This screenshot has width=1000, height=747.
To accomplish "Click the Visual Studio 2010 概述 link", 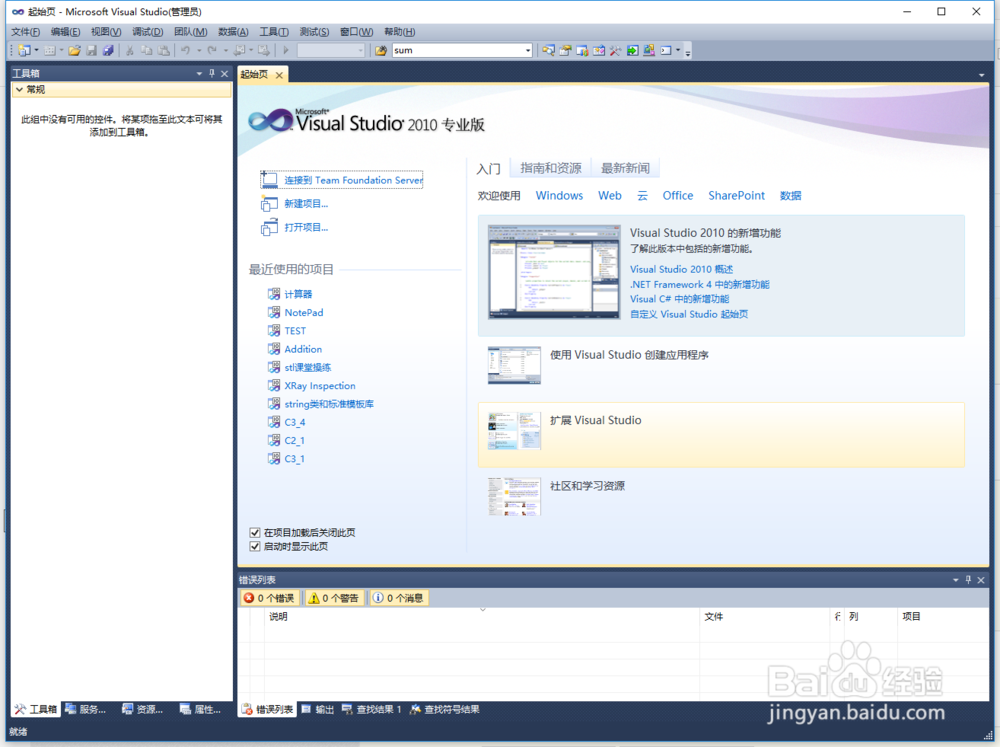I will [681, 269].
